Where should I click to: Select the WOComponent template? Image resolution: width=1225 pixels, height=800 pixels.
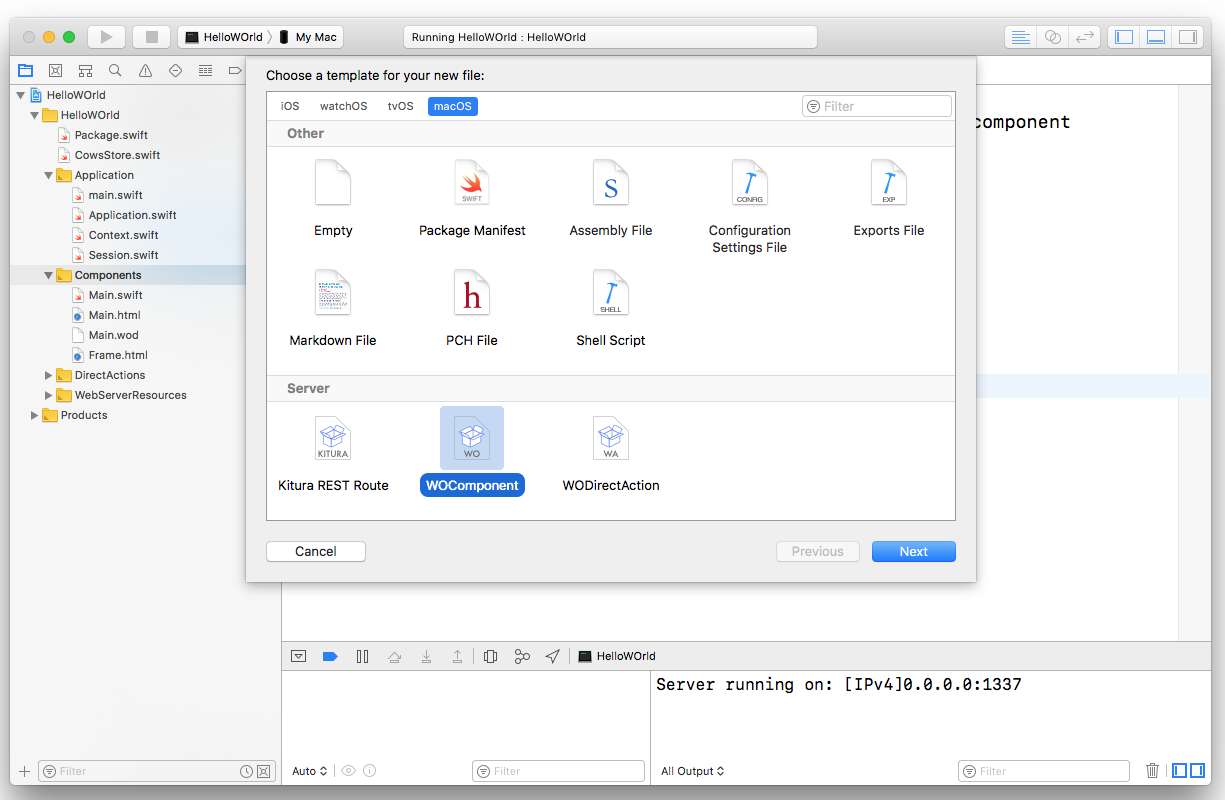472,452
